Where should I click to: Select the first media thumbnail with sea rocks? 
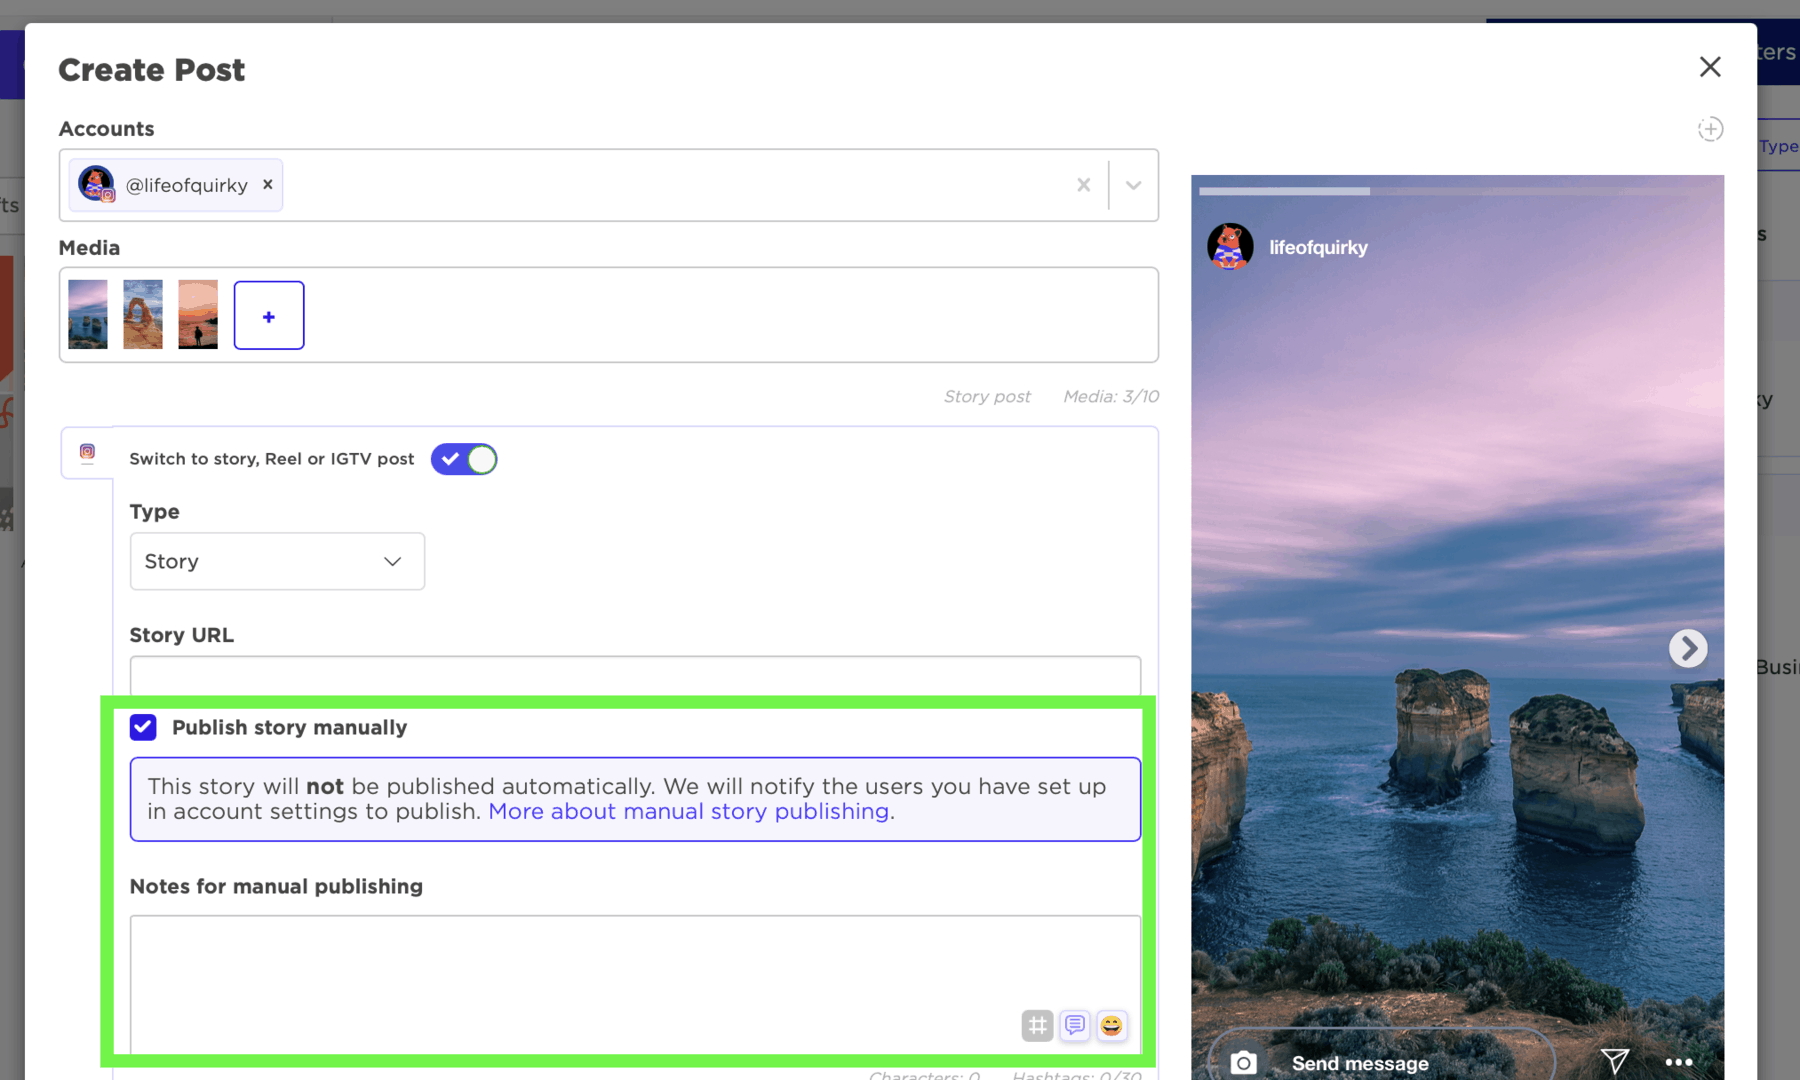(88, 314)
